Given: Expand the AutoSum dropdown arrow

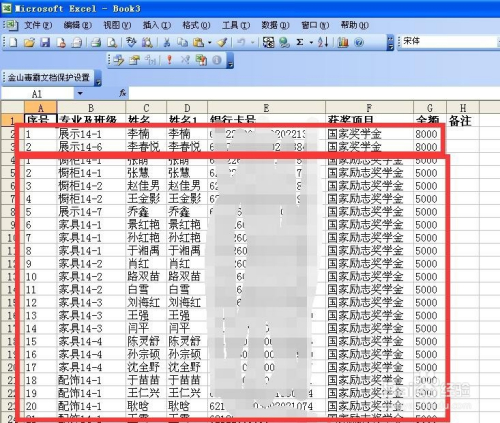Looking at the screenshot, I should point(311,43).
